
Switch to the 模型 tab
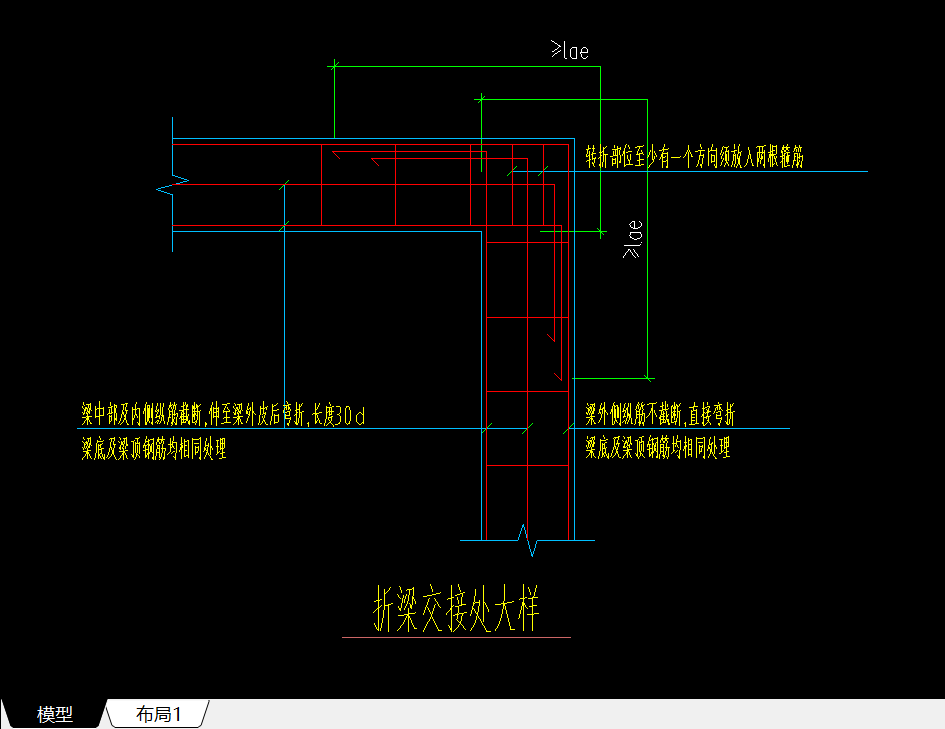point(54,714)
